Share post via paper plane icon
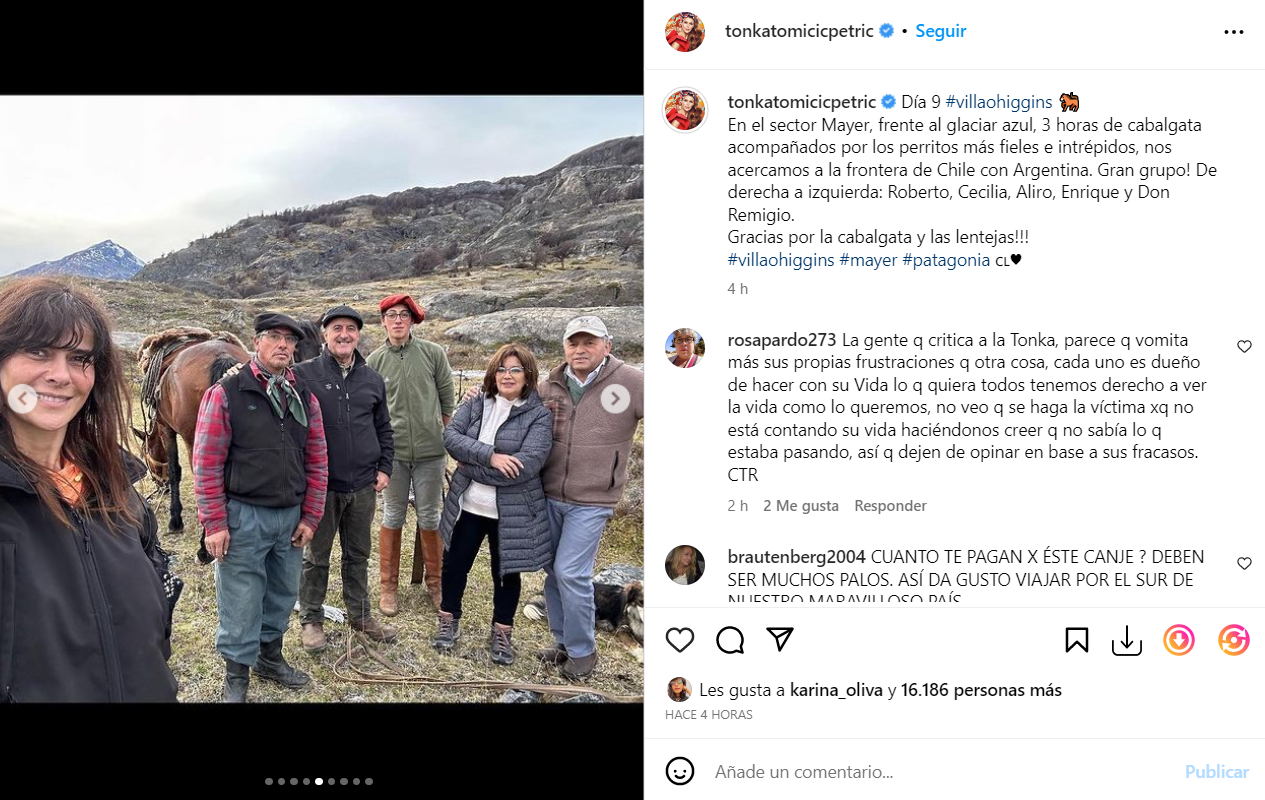 [x=780, y=640]
